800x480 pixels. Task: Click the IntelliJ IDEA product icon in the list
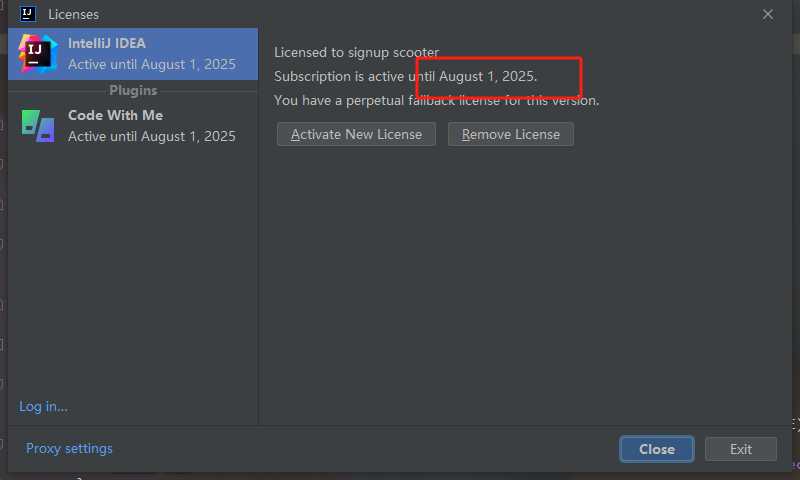tap(38, 54)
